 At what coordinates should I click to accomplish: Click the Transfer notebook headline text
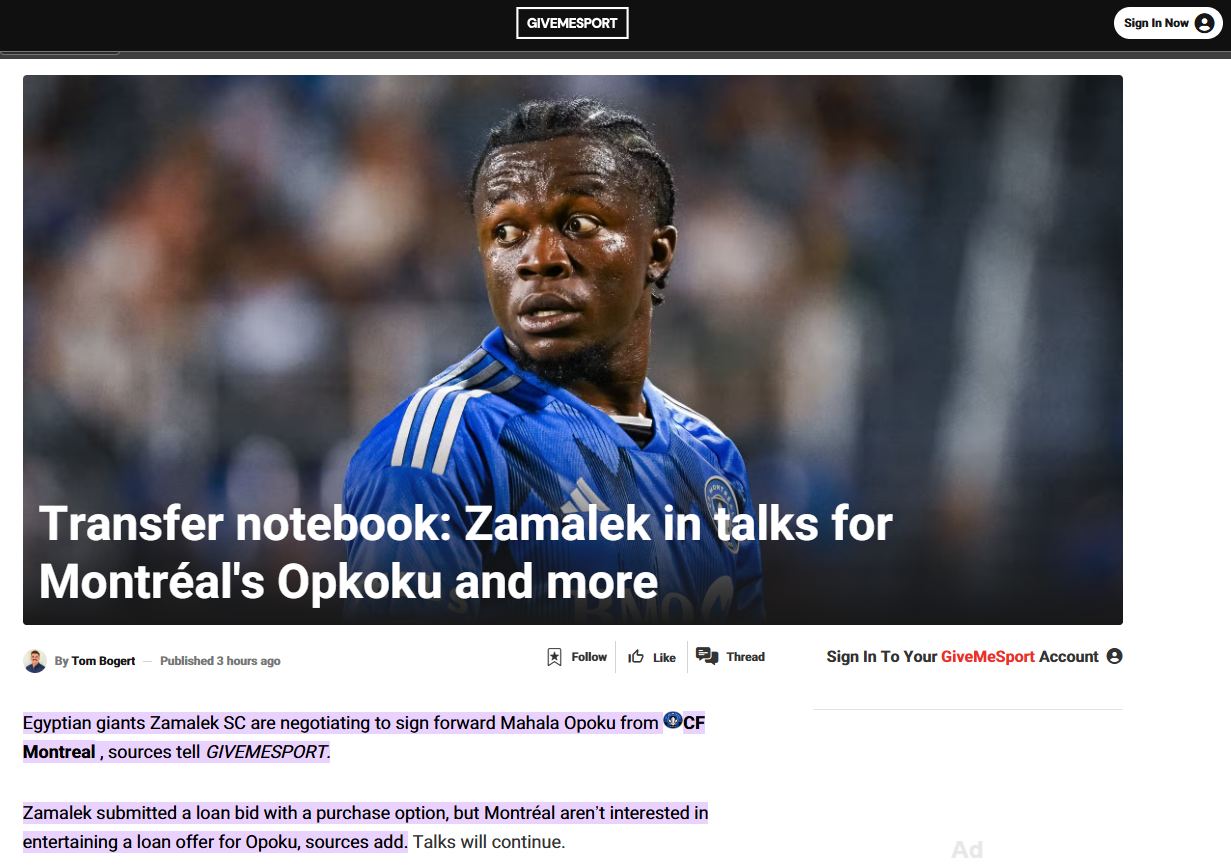click(466, 552)
